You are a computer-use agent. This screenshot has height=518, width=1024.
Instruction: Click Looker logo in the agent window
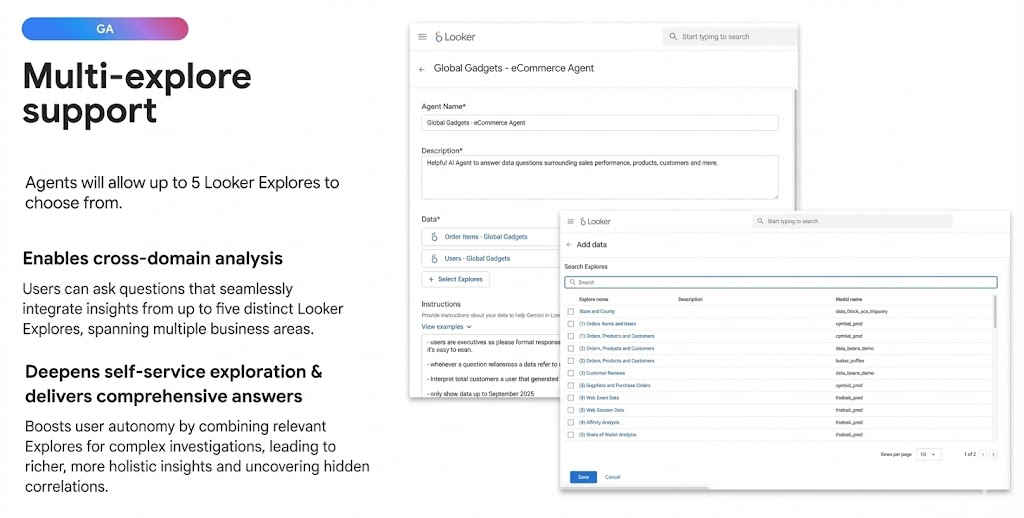[455, 37]
